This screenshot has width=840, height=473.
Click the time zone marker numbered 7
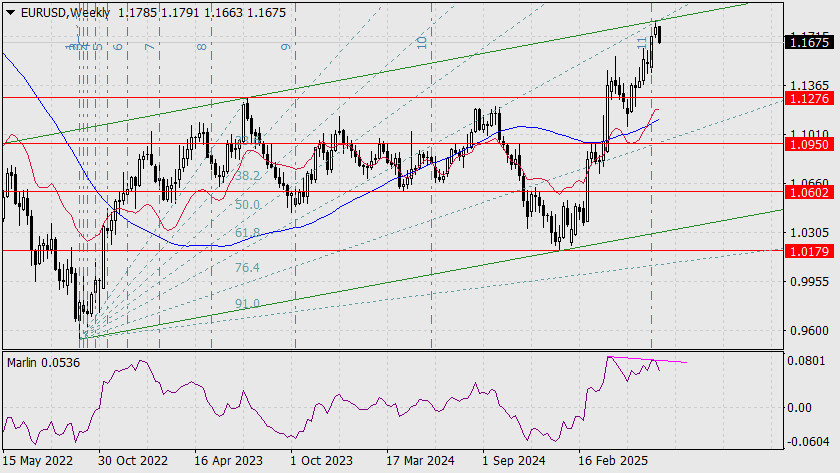point(149,47)
